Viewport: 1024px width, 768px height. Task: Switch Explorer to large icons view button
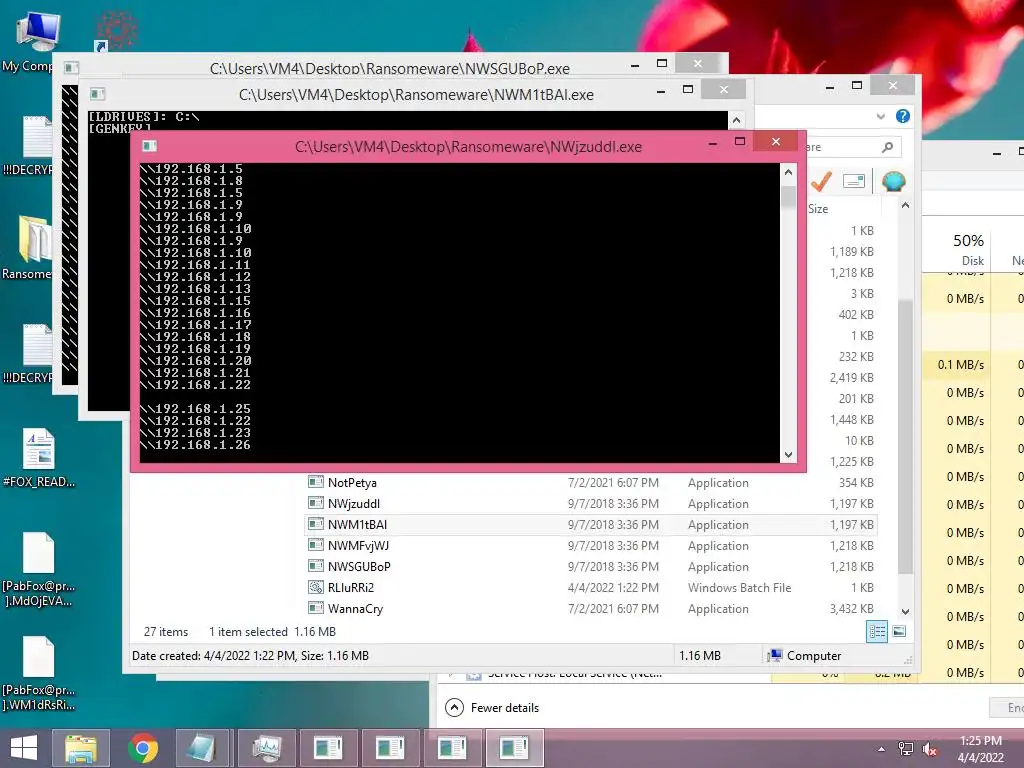click(x=899, y=631)
